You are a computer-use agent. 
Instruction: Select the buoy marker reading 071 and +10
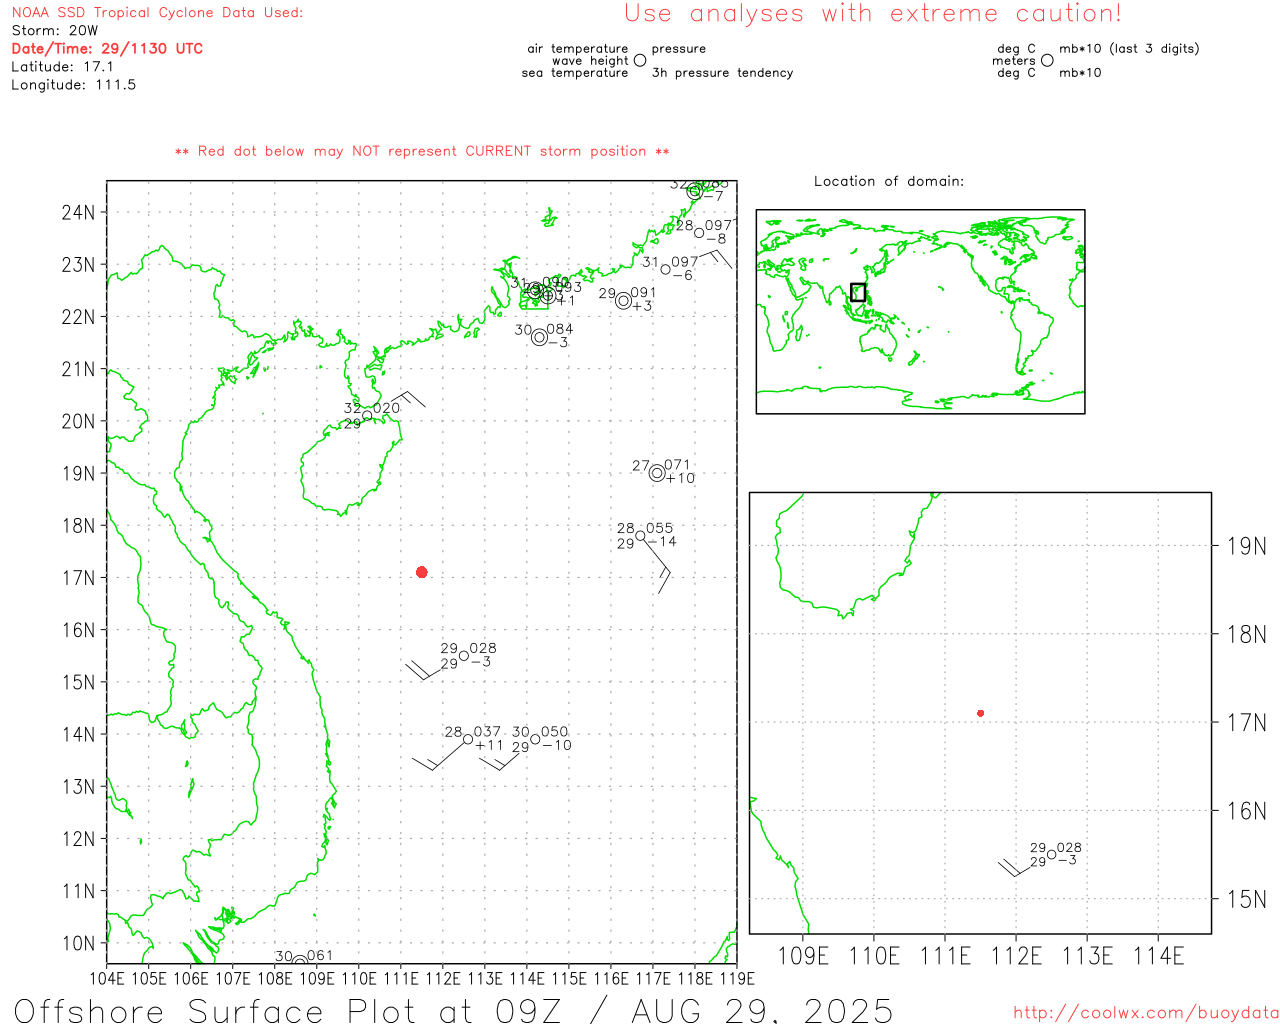(657, 473)
